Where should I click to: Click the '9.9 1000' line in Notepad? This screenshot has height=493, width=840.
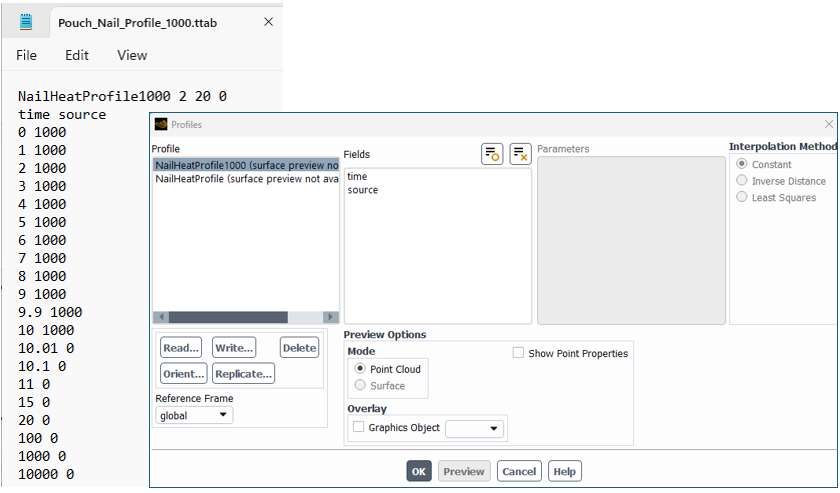coord(50,312)
